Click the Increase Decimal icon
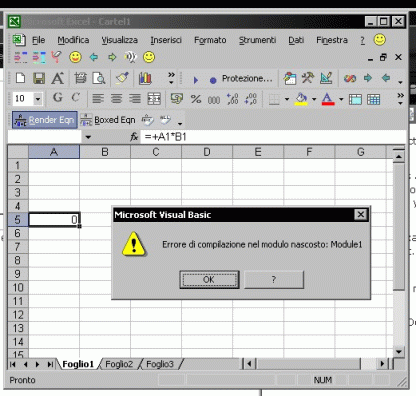The image size is (416, 396). pos(232,99)
